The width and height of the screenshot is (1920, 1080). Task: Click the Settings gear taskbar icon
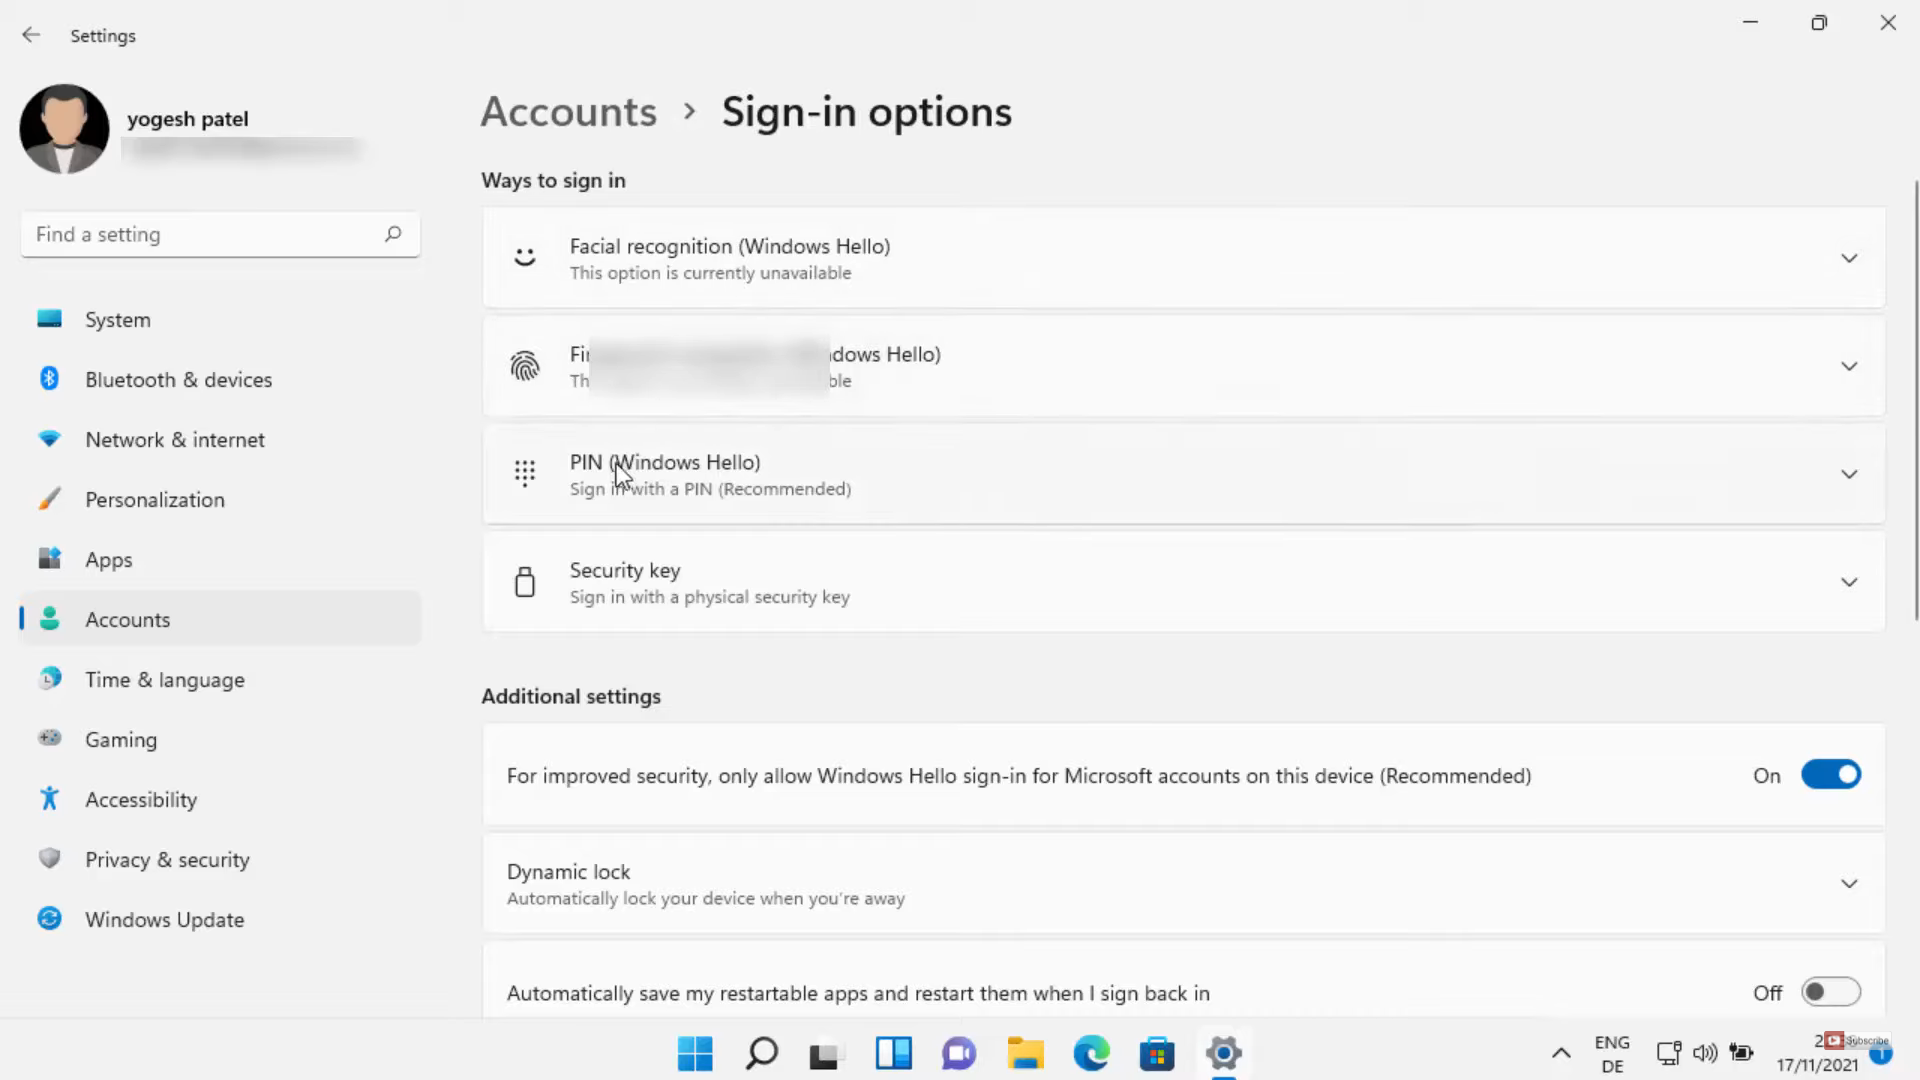point(1224,1053)
